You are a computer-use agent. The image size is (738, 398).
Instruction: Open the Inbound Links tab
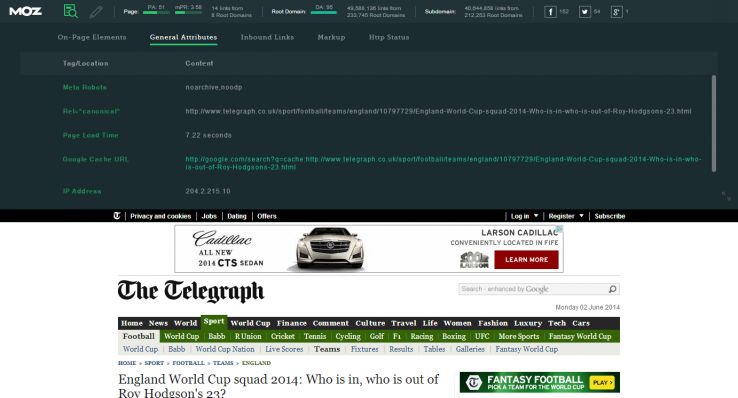click(x=267, y=37)
